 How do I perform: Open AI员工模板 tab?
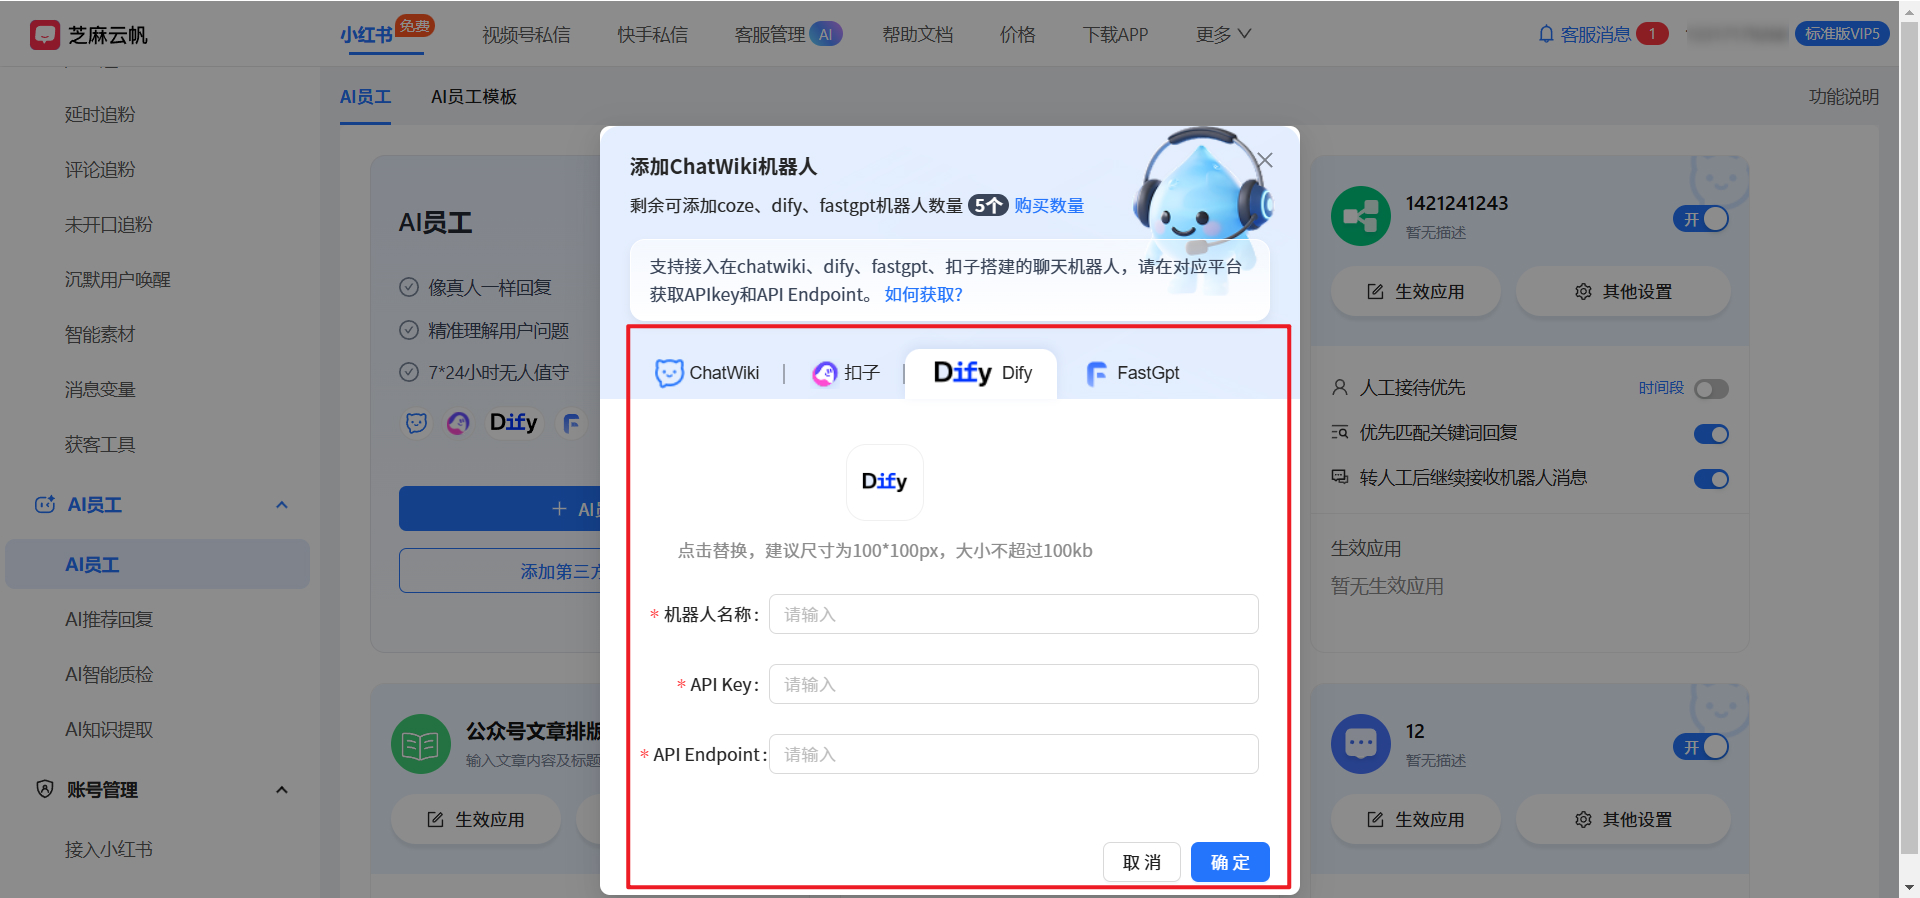[474, 97]
